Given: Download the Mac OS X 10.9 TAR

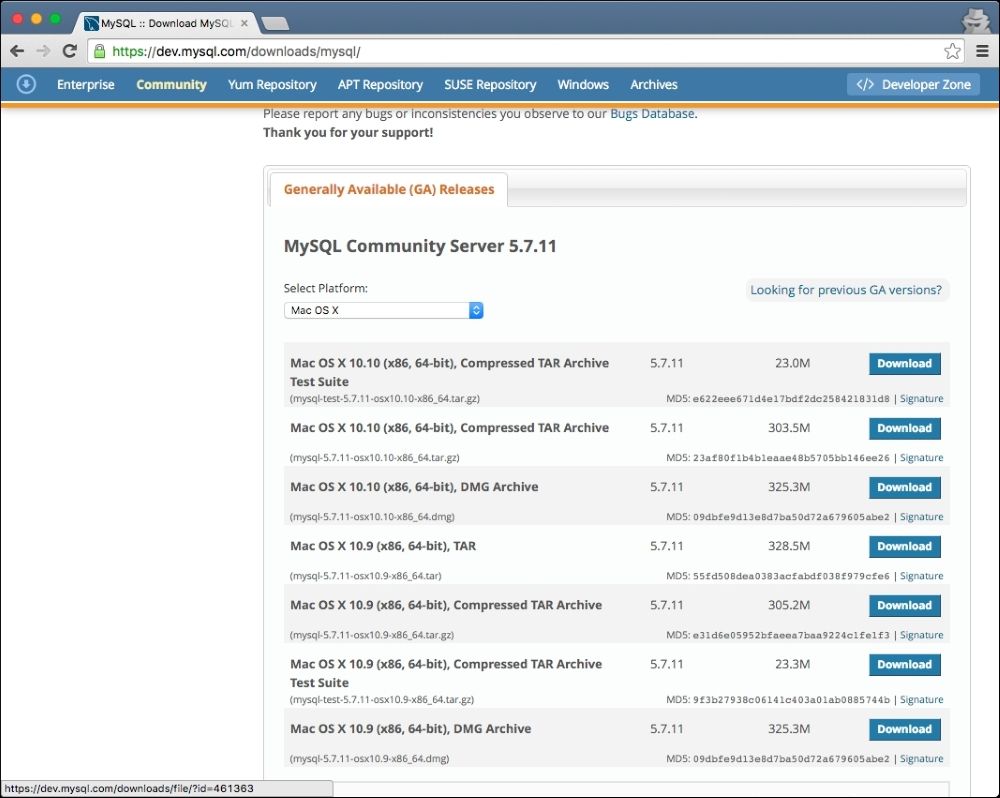Looking at the screenshot, I should click(x=904, y=546).
